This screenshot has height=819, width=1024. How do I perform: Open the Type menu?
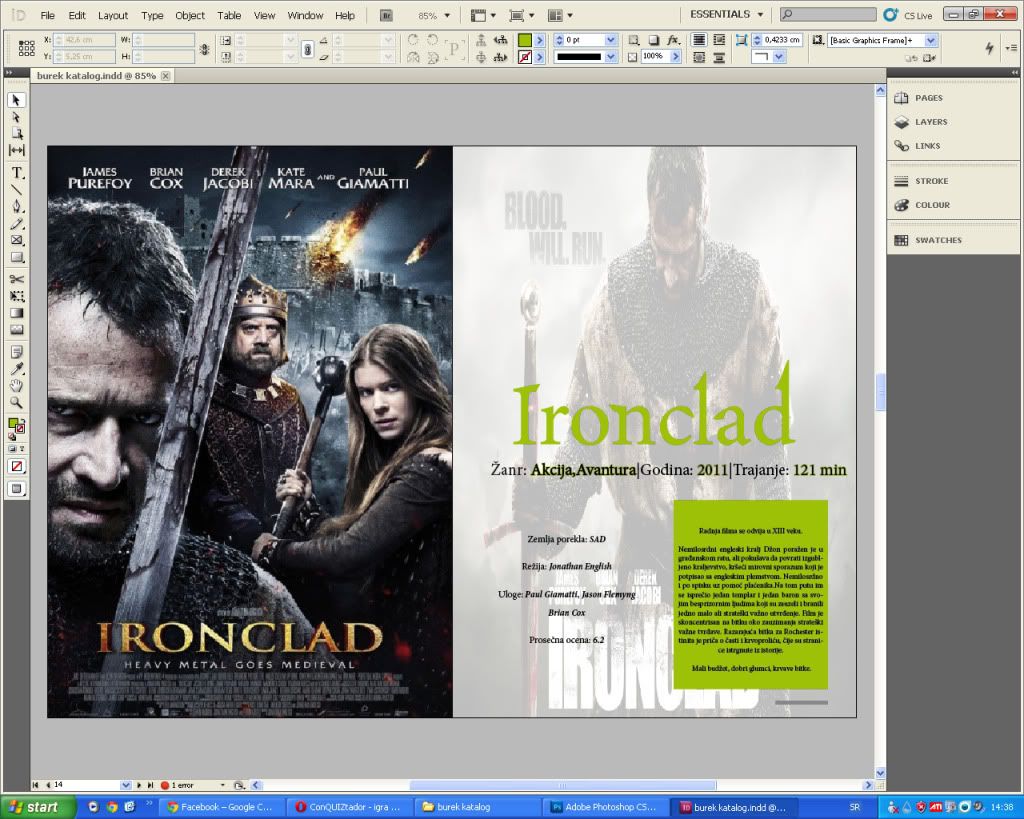(x=152, y=16)
